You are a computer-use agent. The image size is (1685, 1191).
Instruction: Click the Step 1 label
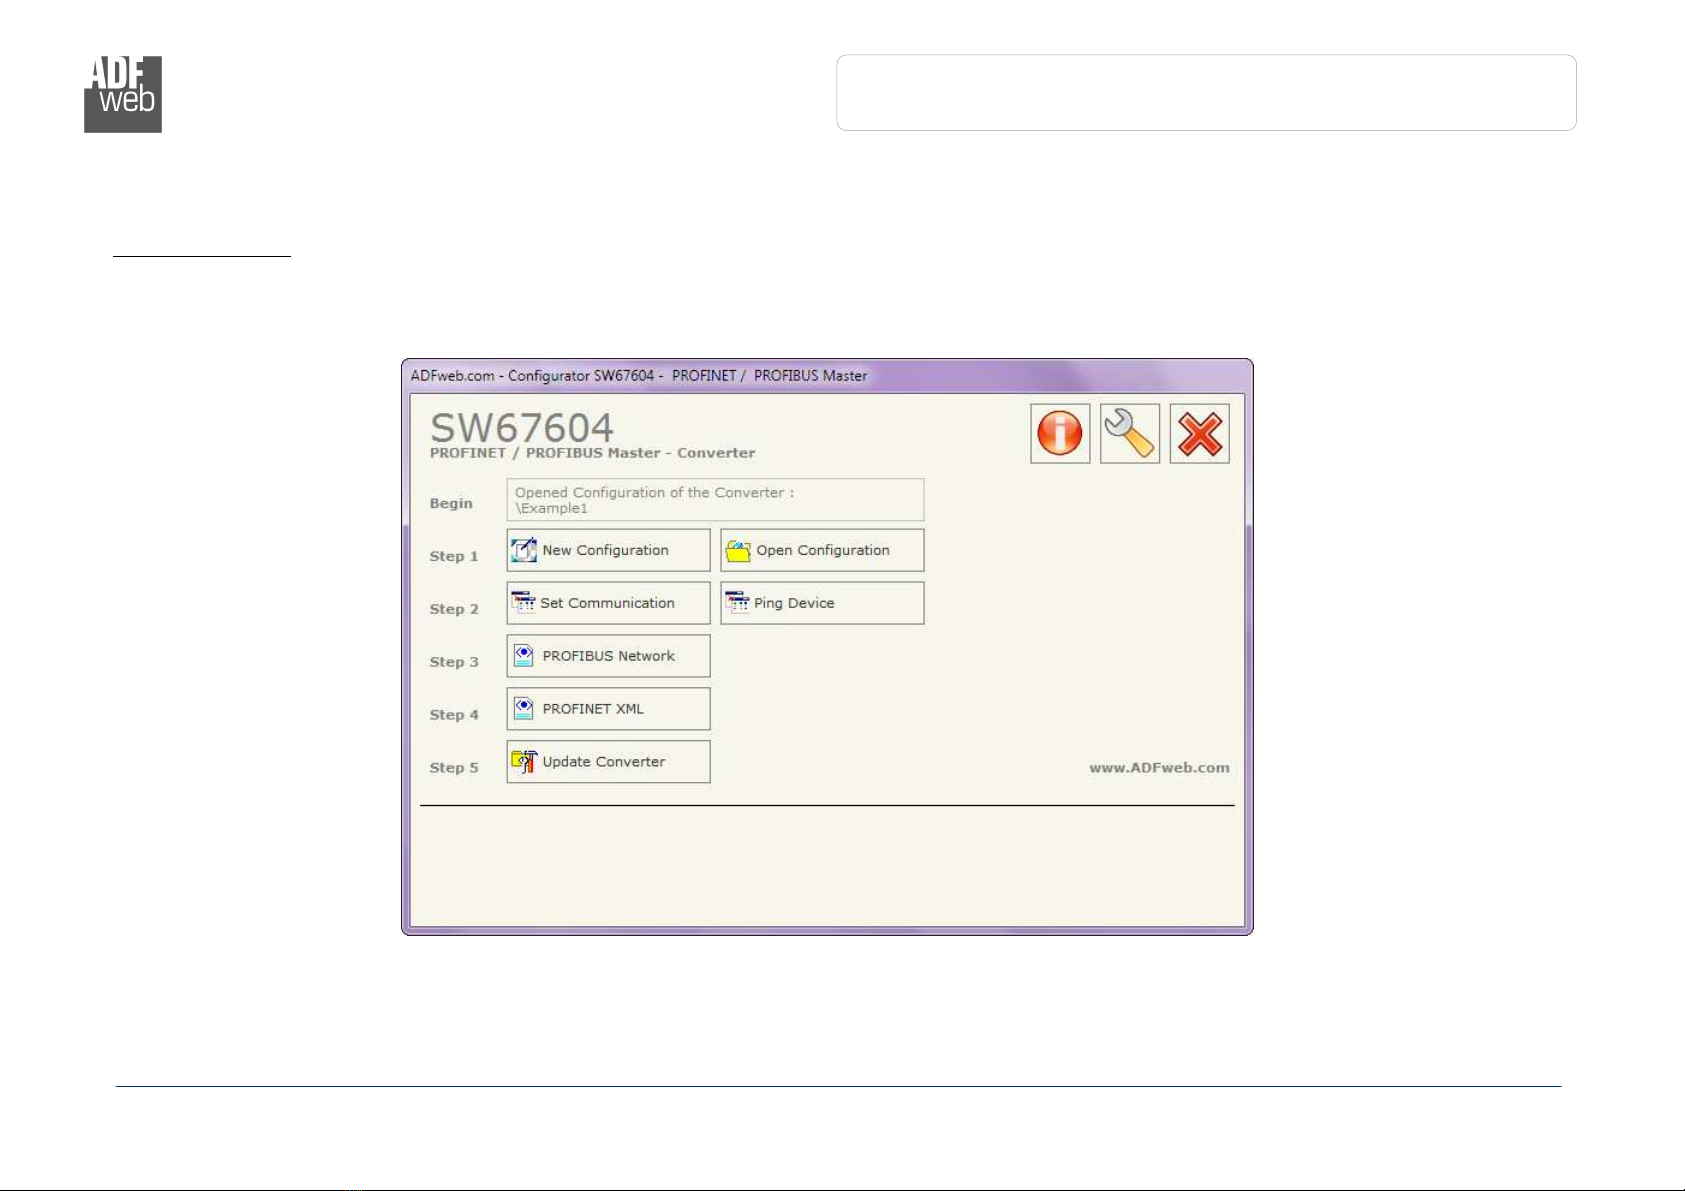click(x=454, y=556)
